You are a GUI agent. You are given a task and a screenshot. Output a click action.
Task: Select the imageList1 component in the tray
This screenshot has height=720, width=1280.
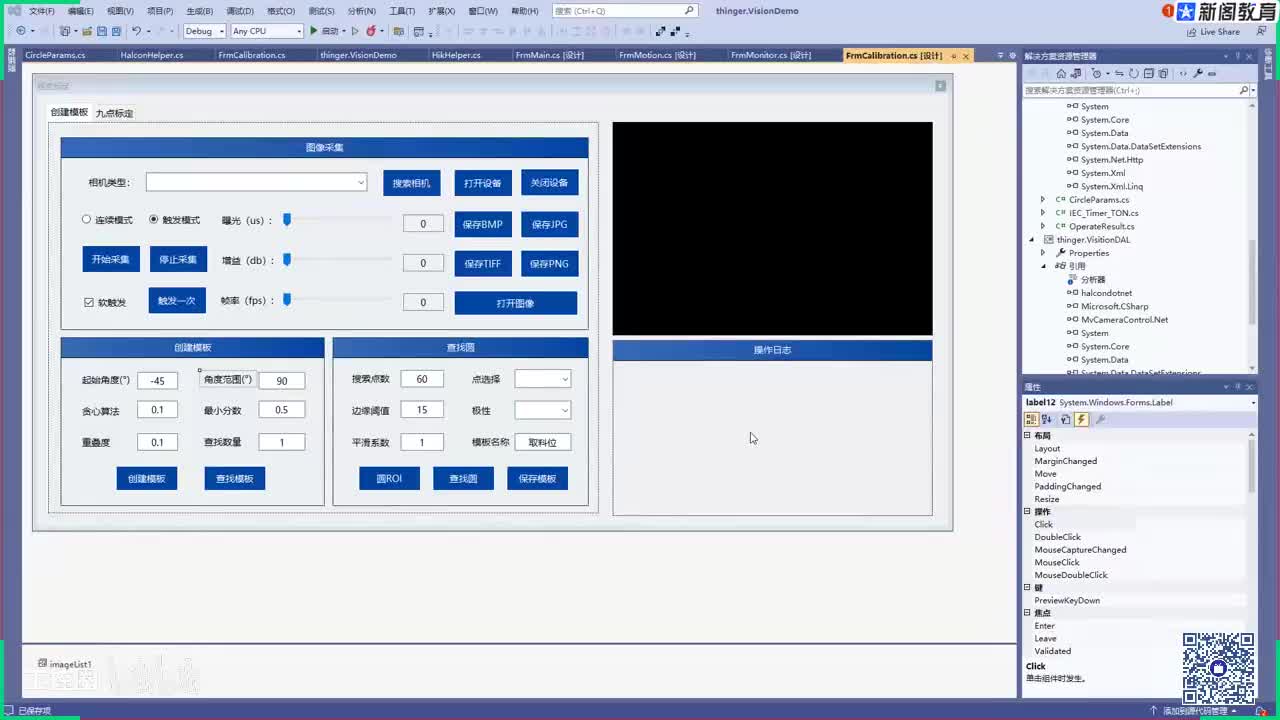[65, 664]
